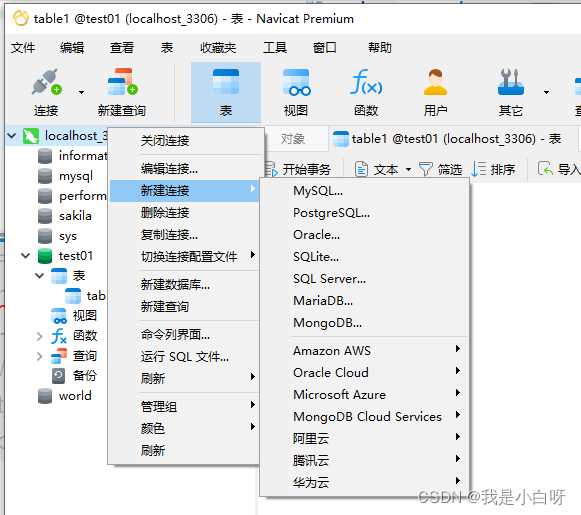Click the sys database icon
This screenshot has height=515, width=581.
[45, 236]
